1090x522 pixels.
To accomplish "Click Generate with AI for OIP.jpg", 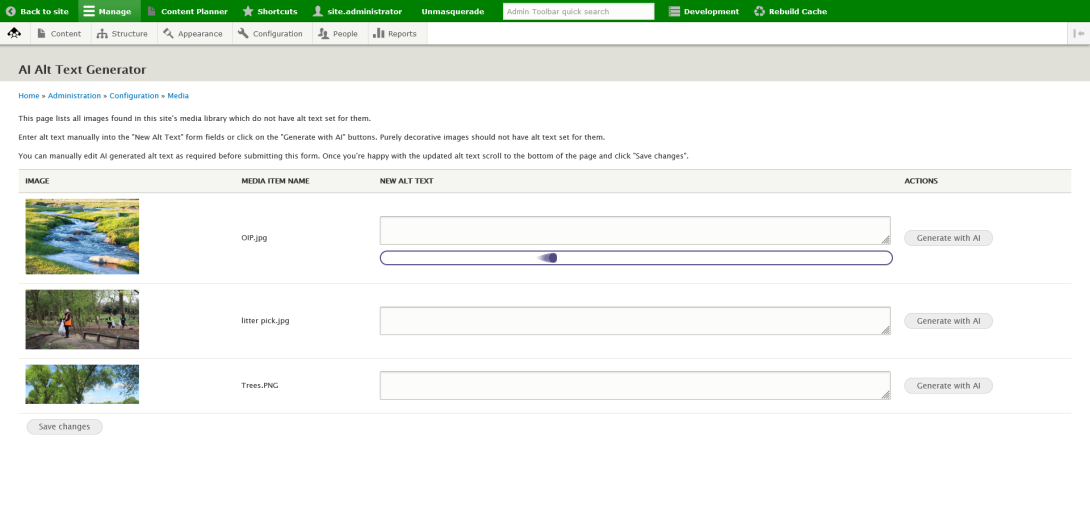I will (948, 238).
